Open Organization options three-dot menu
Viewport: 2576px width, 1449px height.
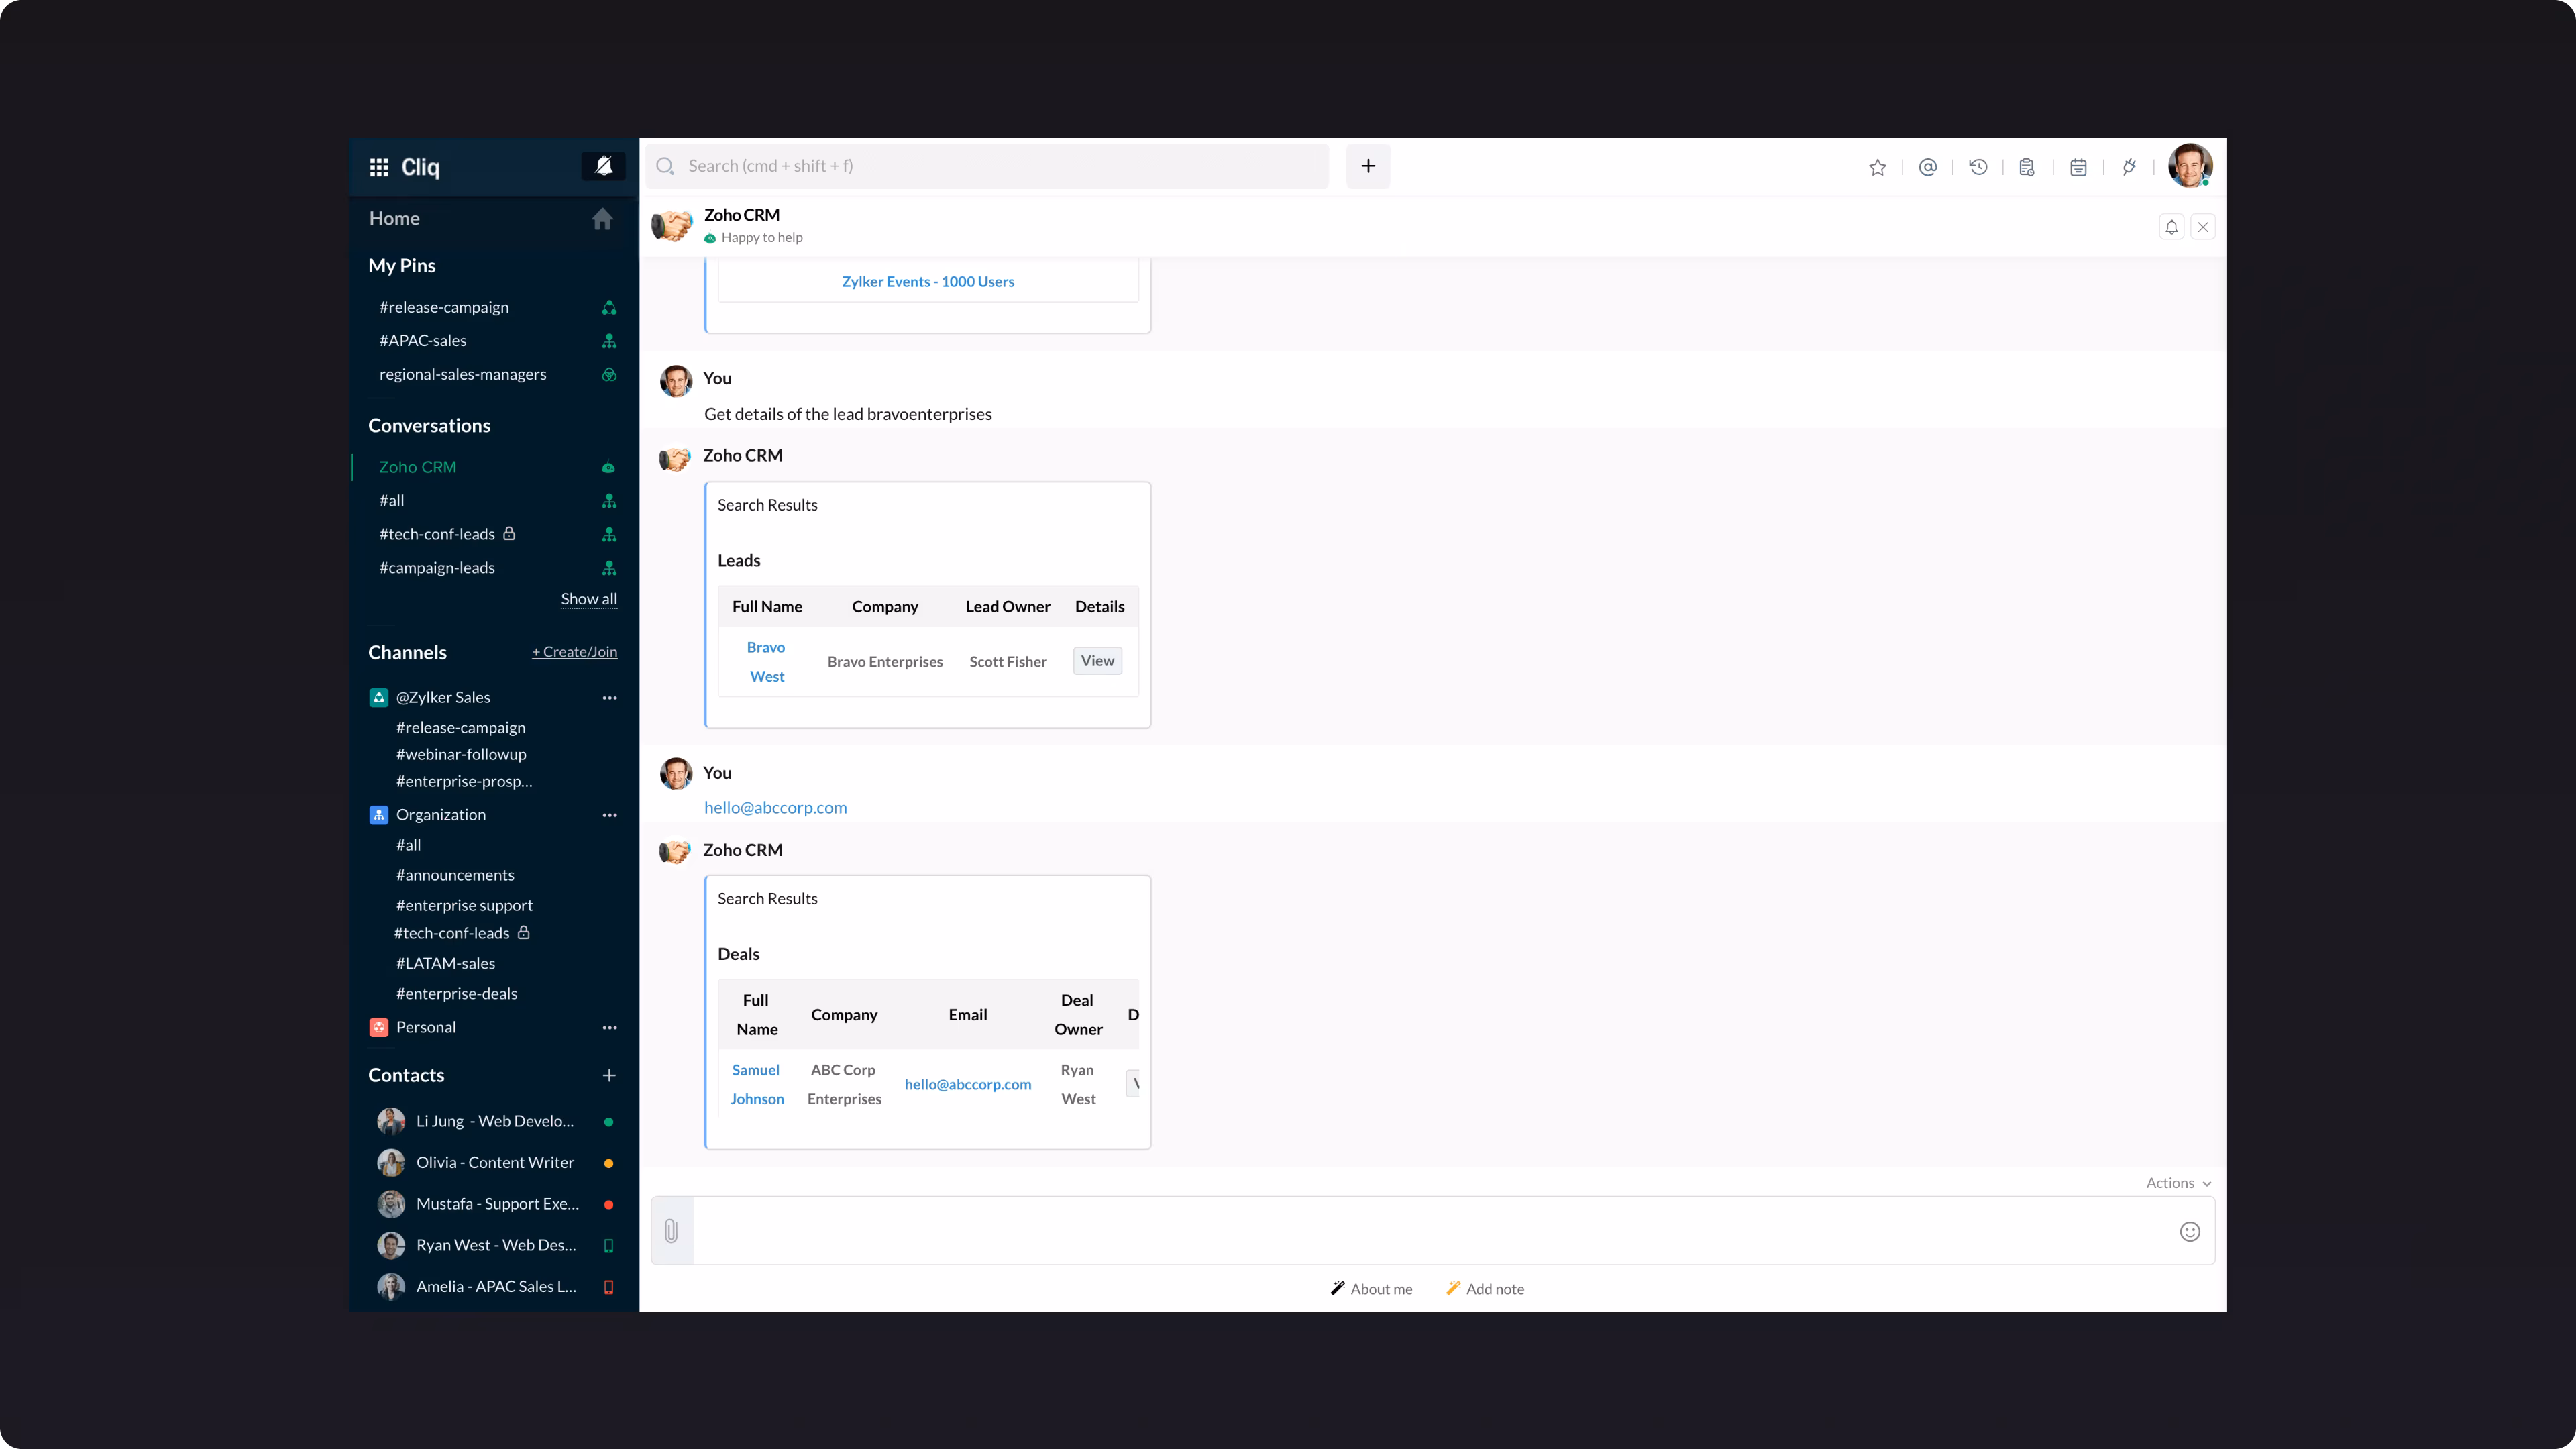click(609, 815)
